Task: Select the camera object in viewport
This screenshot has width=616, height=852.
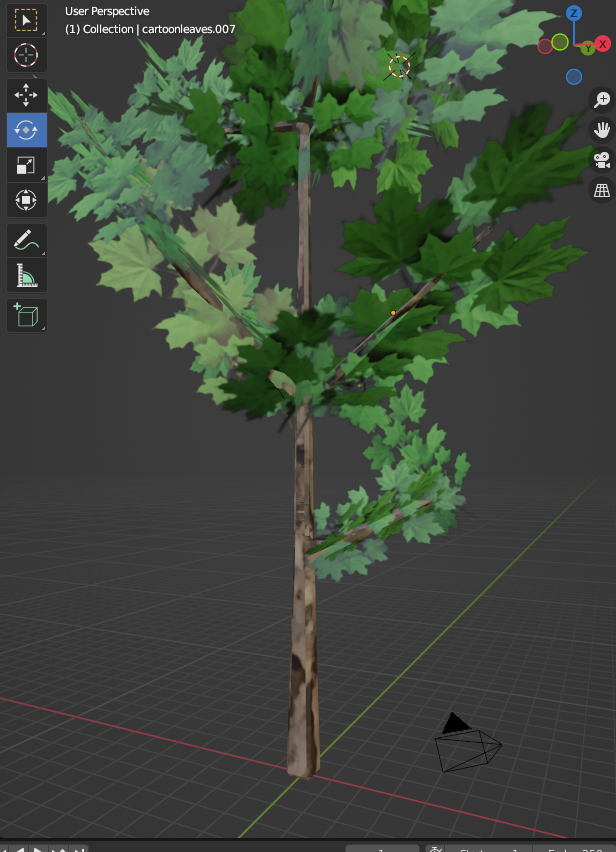Action: pos(467,744)
